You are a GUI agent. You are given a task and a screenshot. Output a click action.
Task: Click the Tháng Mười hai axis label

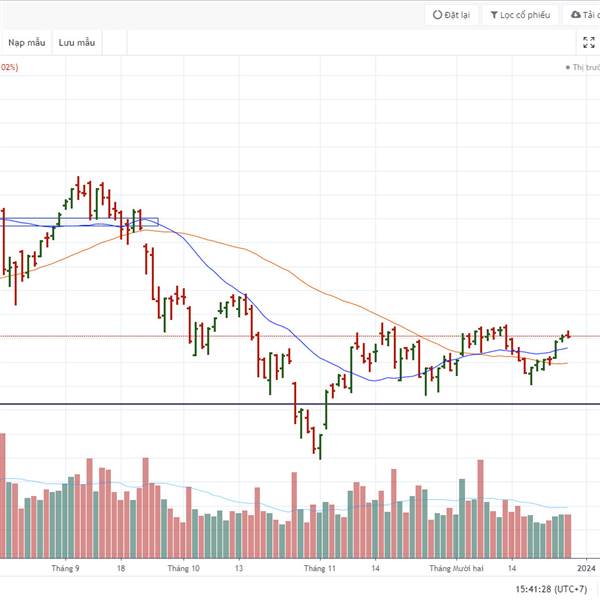tap(456, 568)
